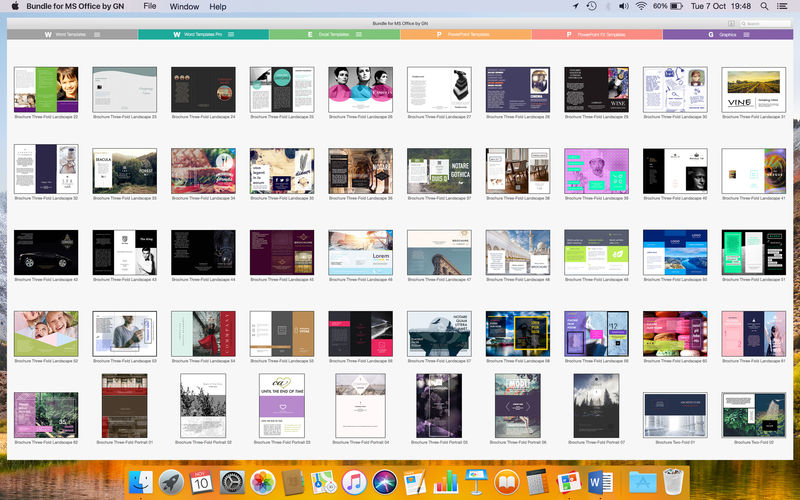Select the VINE vineyard brochure template
The height and width of the screenshot is (500, 800).
click(754, 89)
